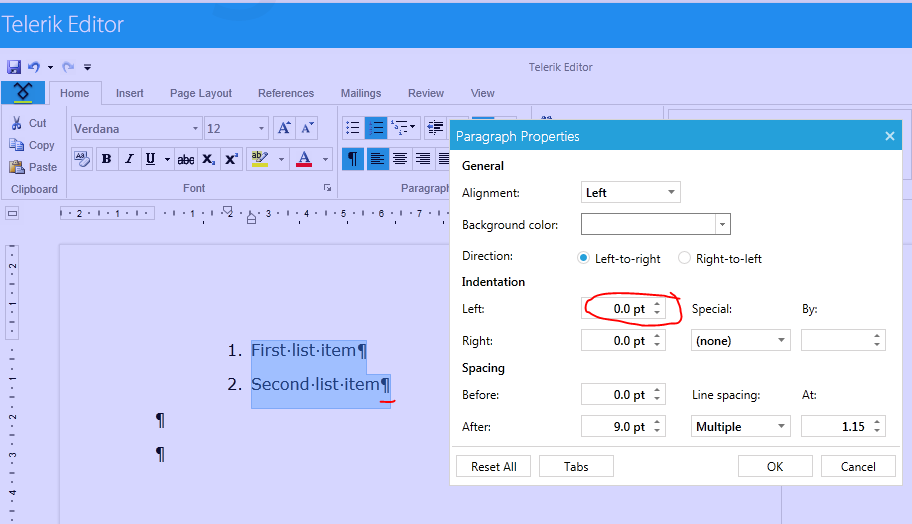Decrease paragraph indent

(x=435, y=128)
